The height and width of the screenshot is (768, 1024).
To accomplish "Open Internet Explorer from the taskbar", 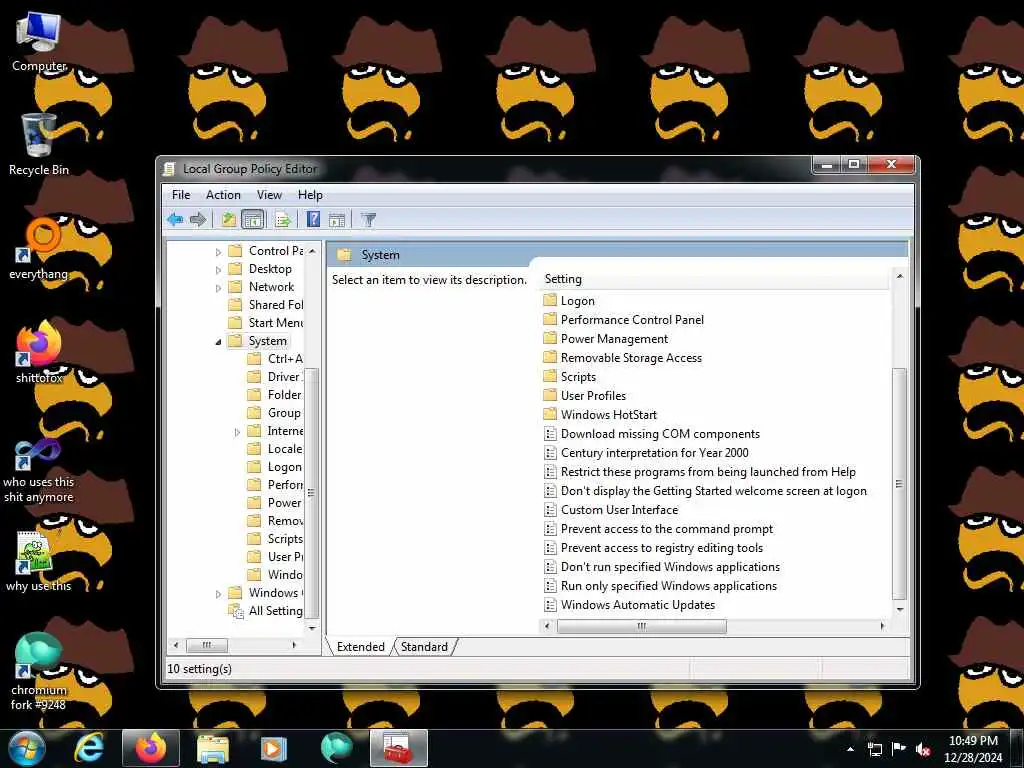I will 88,748.
